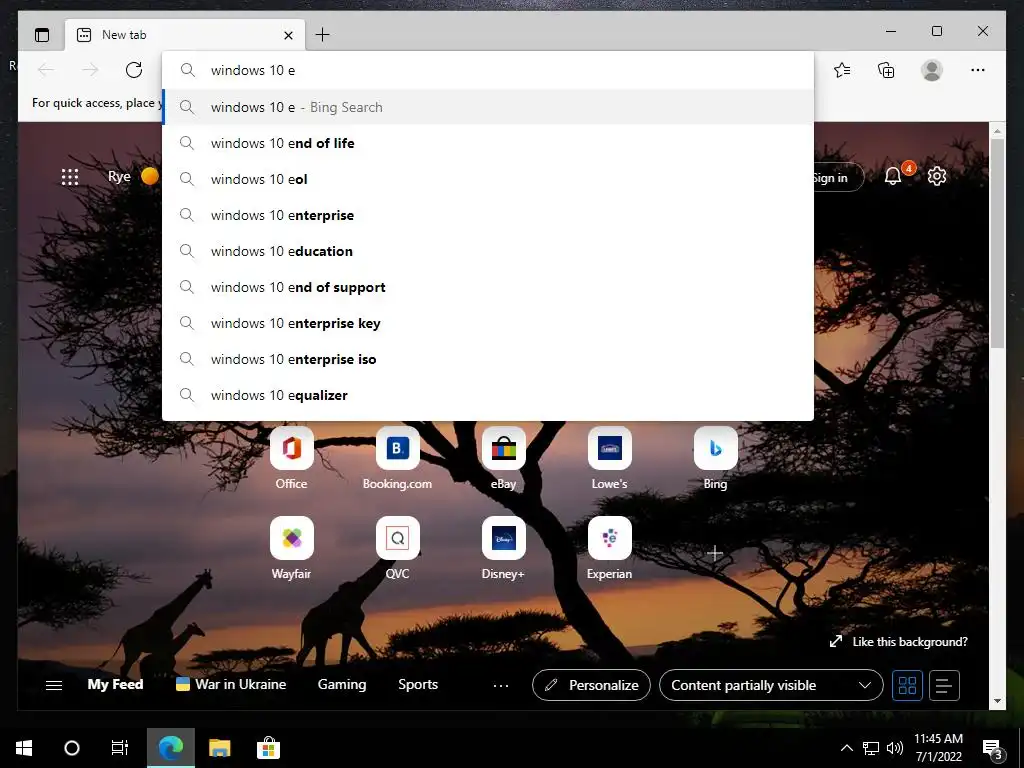Close the New tab tab
This screenshot has height=768, width=1024.
288,35
